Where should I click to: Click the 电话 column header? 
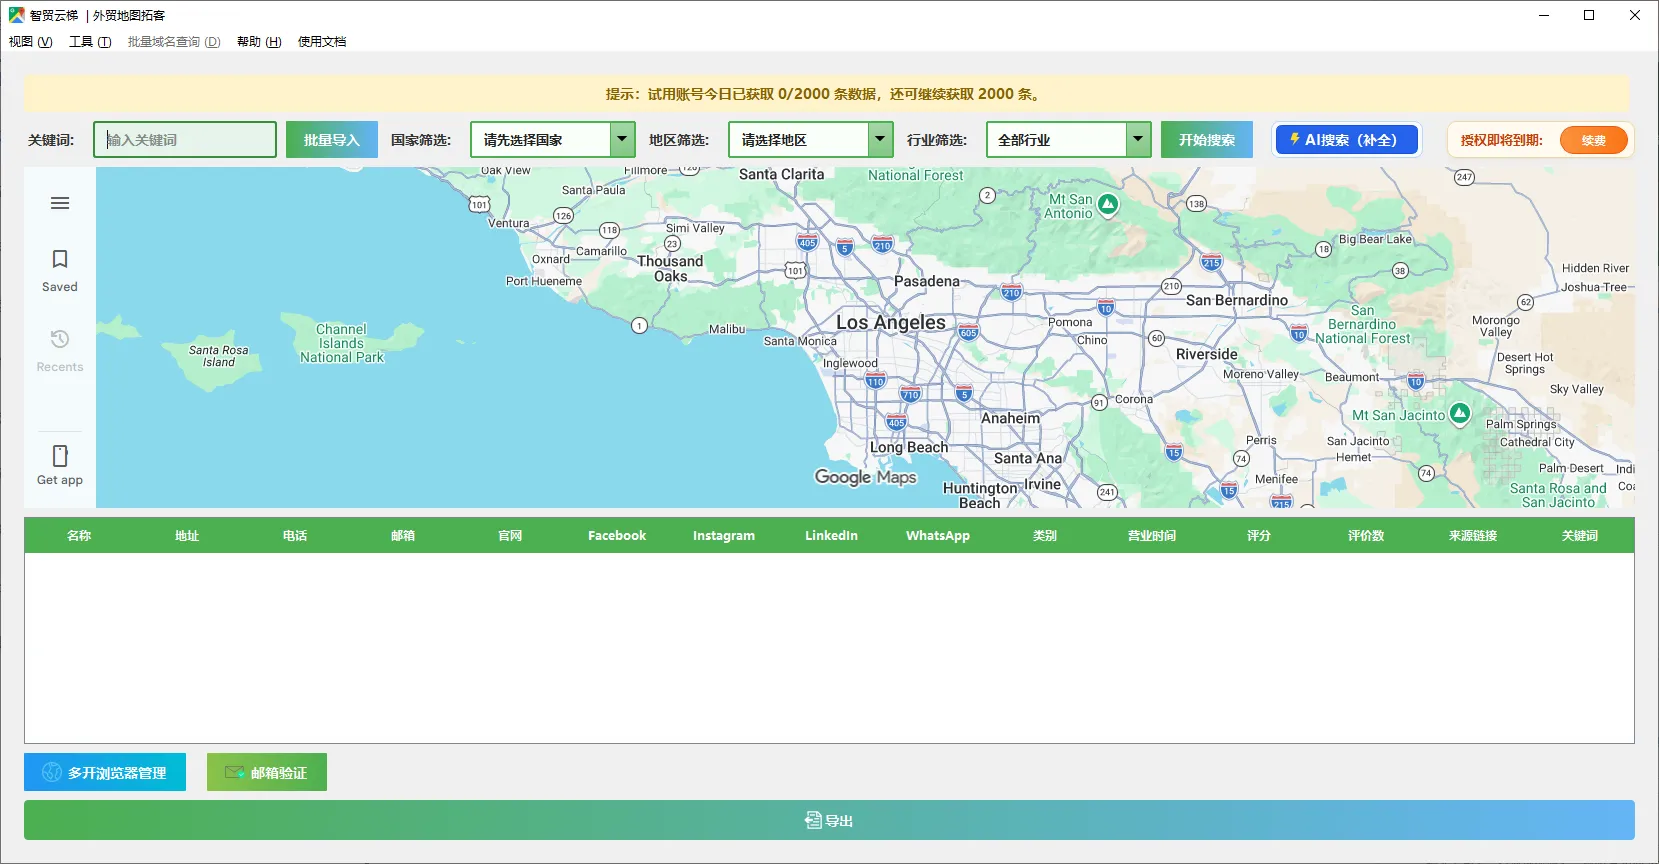tap(295, 536)
